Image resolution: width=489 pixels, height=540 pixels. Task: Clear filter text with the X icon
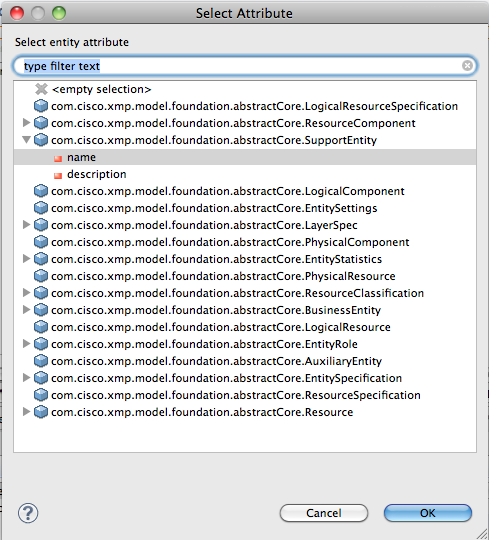(467, 65)
